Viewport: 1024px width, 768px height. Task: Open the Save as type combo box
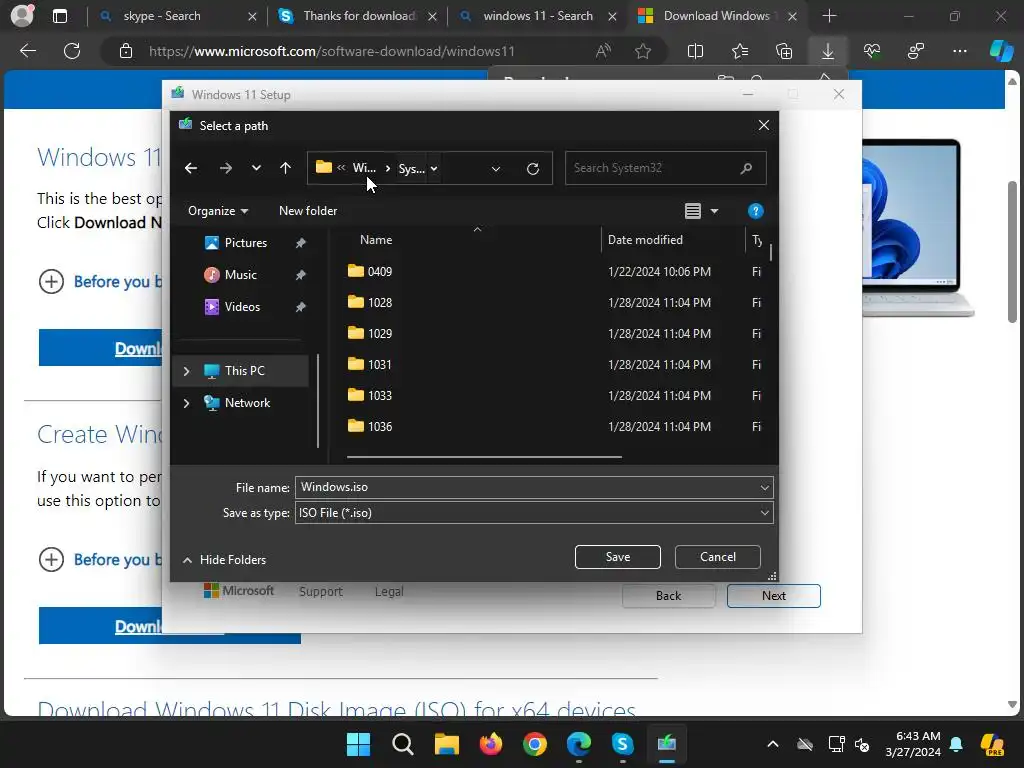[x=534, y=513]
